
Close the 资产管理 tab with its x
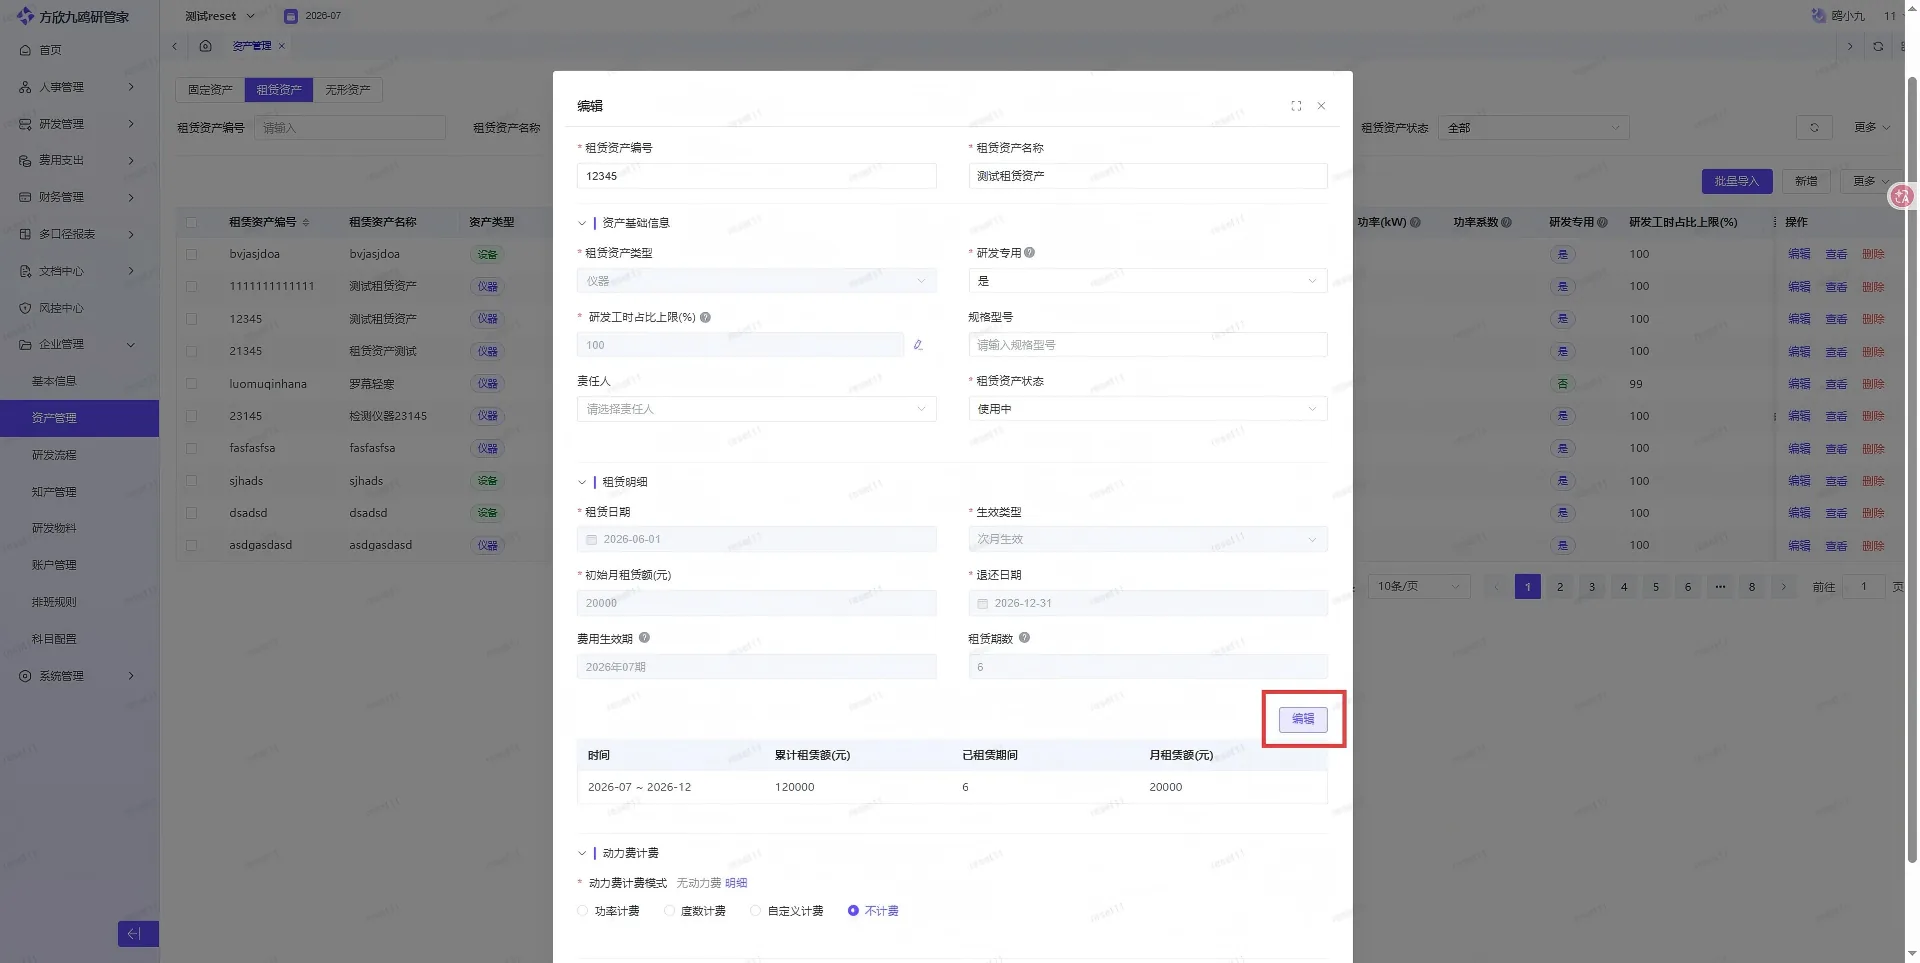tap(282, 46)
